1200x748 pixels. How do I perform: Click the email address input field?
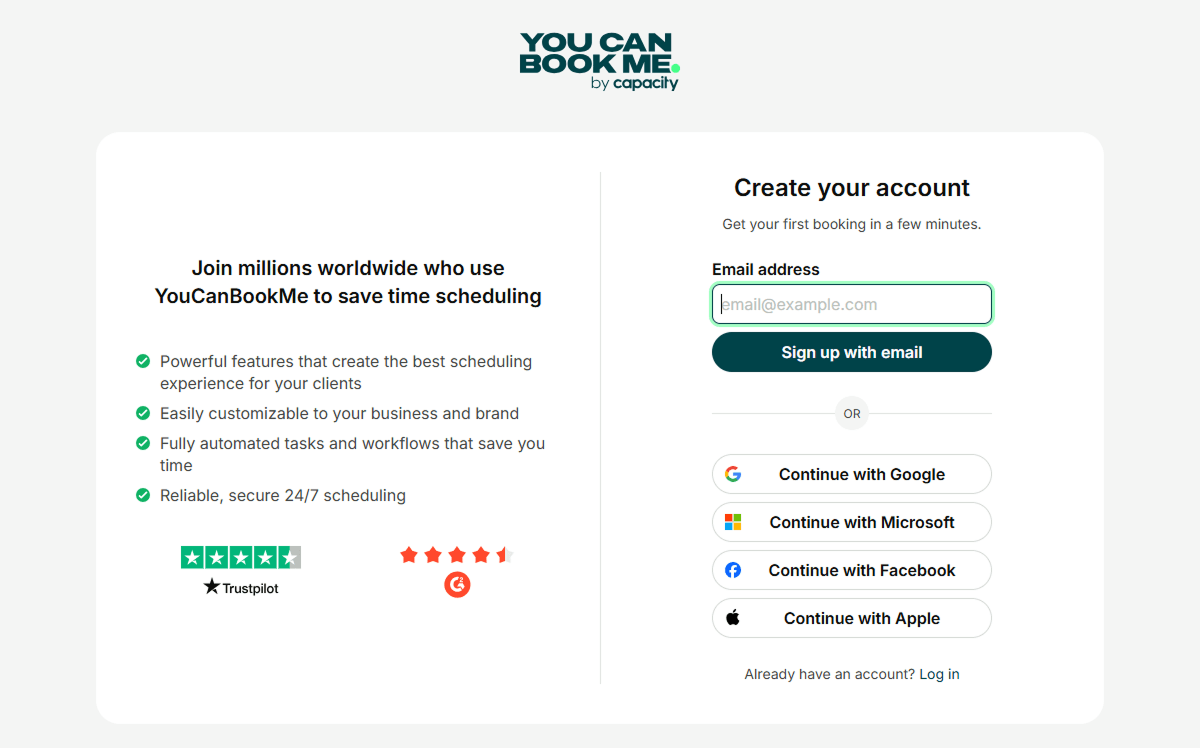[852, 304]
